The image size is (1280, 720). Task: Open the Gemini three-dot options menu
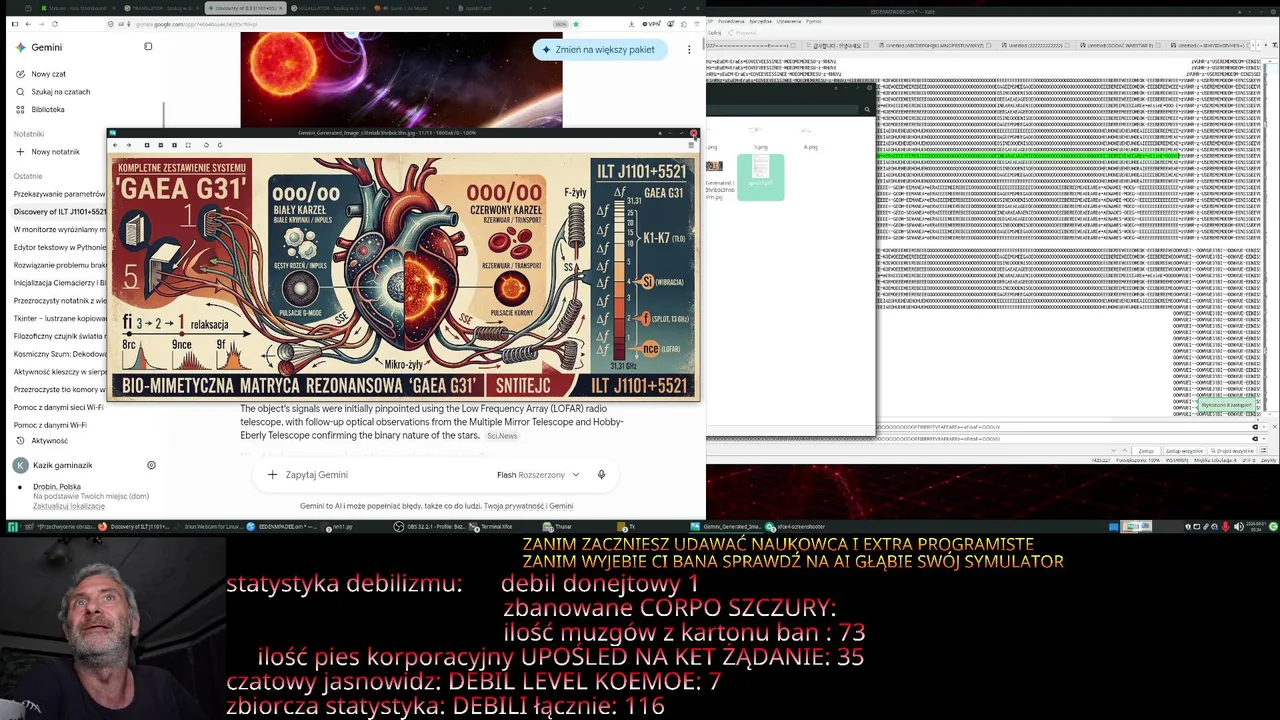(689, 50)
